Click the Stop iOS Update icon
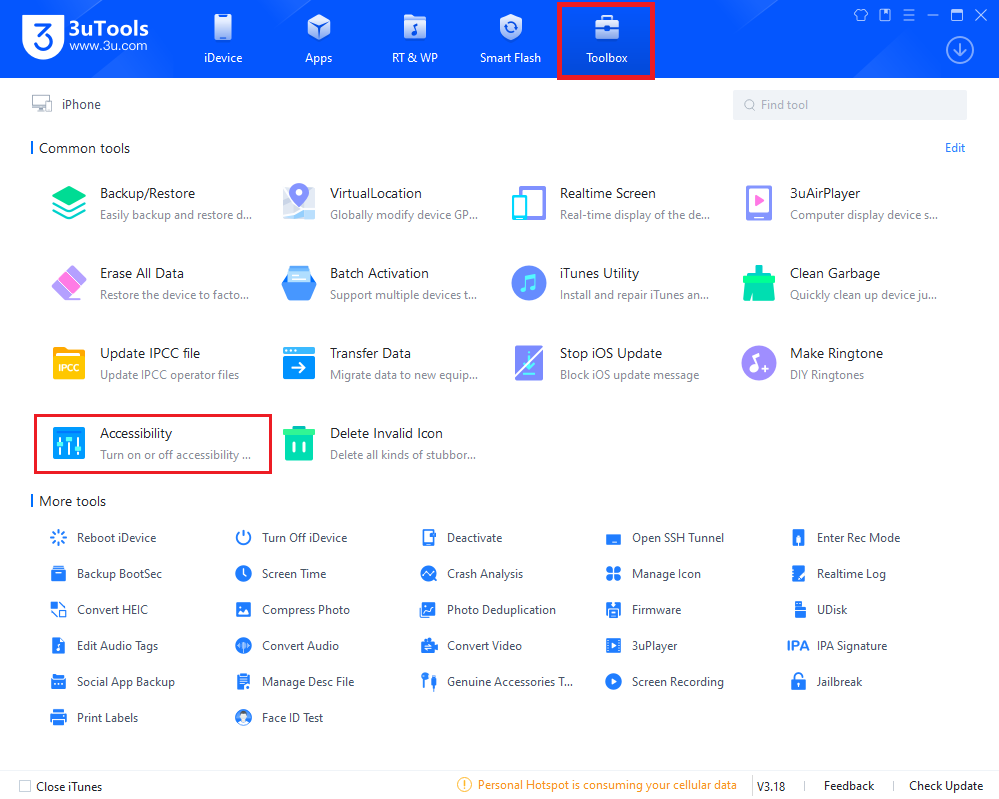The height and width of the screenshot is (799, 999). pos(529,363)
